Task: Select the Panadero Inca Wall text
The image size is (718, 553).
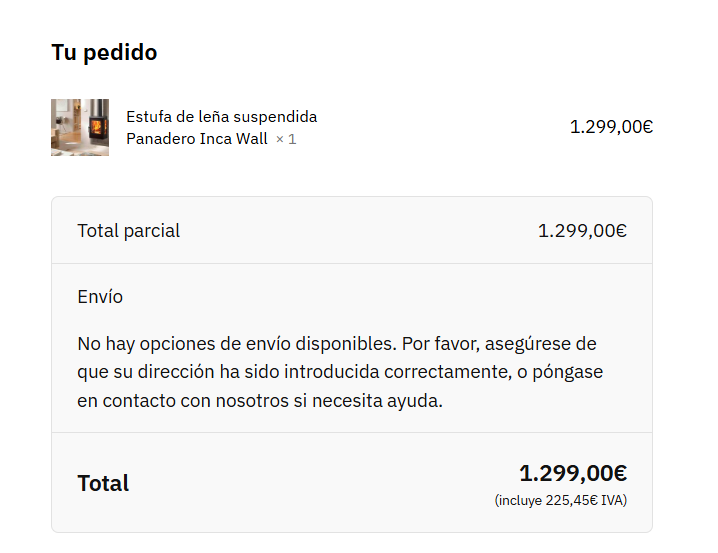Action: (197, 139)
